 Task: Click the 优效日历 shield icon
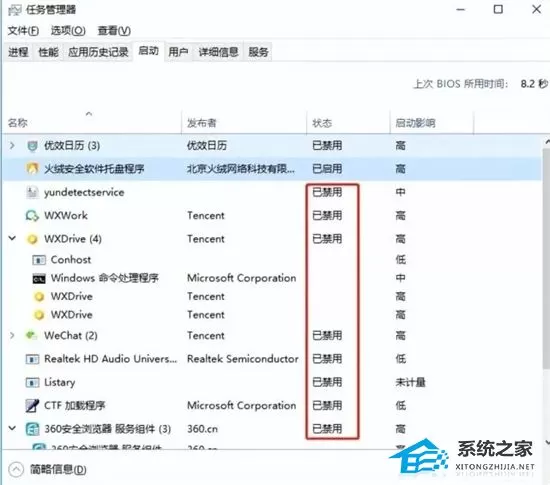32,146
